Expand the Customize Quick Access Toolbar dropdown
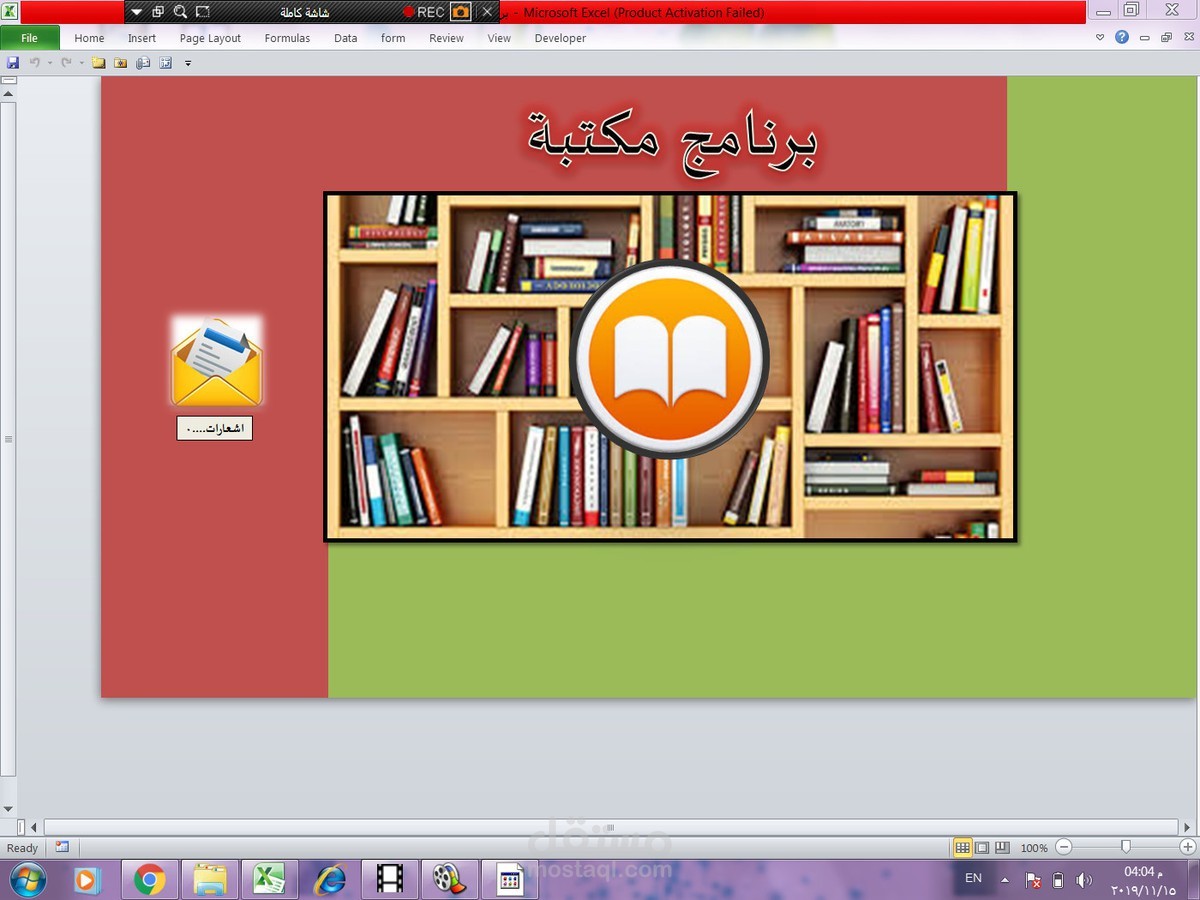Image resolution: width=1200 pixels, height=900 pixels. 188,63
